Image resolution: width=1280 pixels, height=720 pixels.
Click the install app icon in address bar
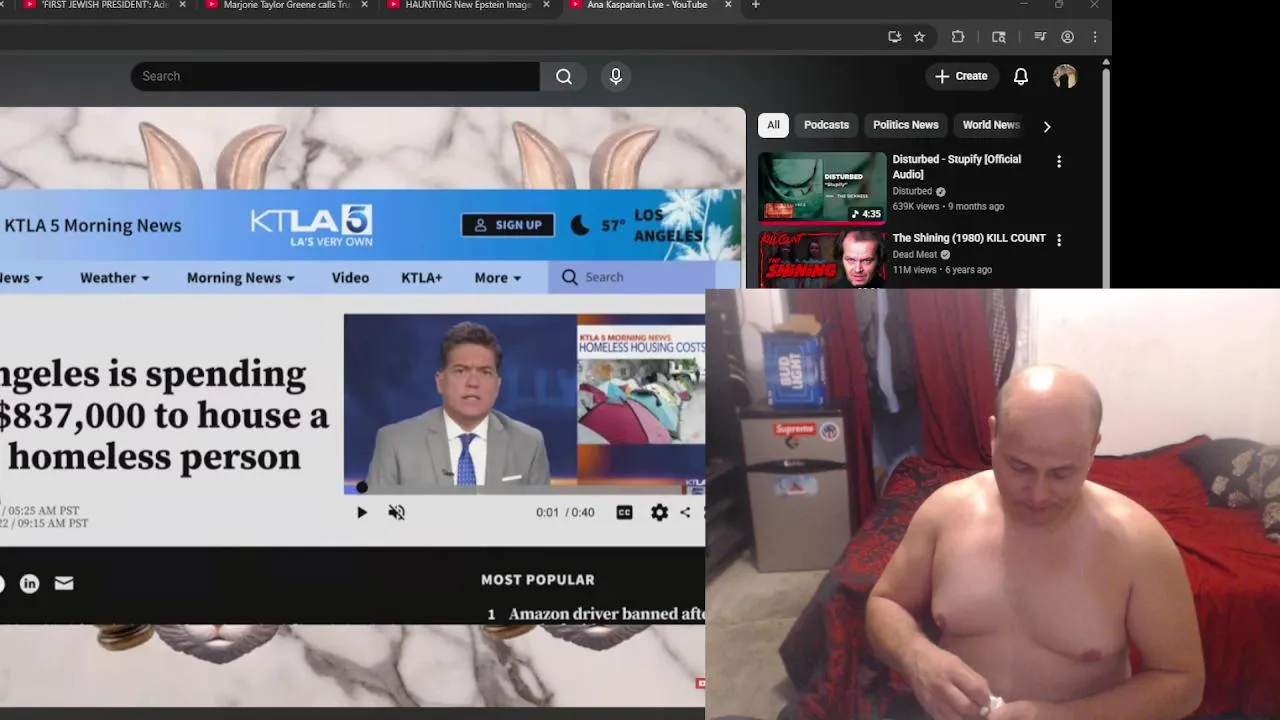coord(894,37)
